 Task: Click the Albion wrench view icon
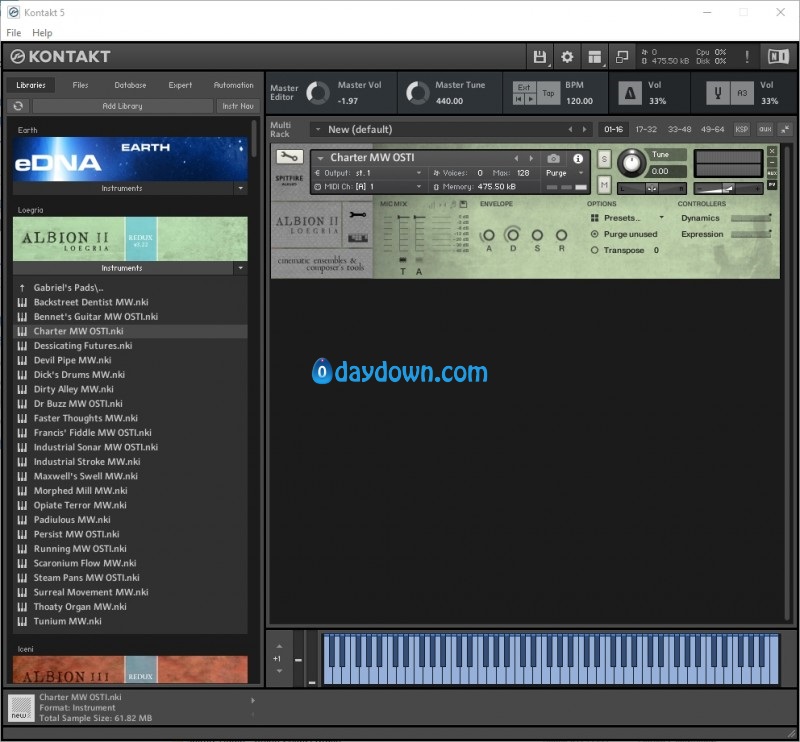(358, 215)
